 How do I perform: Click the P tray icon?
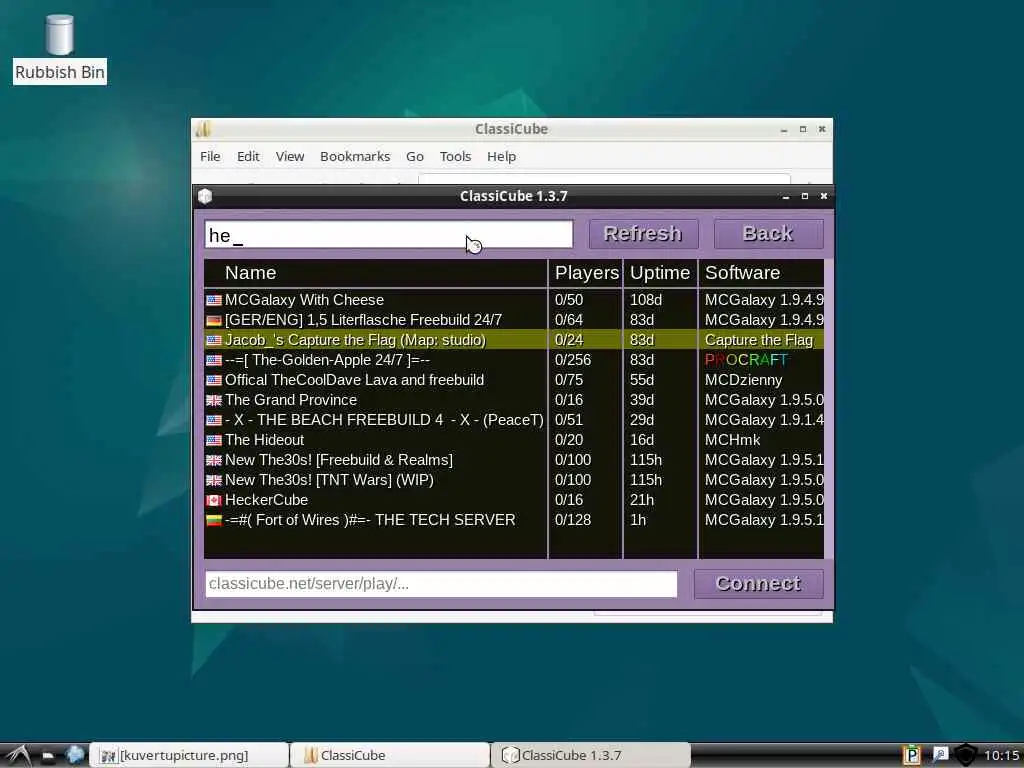coord(912,755)
